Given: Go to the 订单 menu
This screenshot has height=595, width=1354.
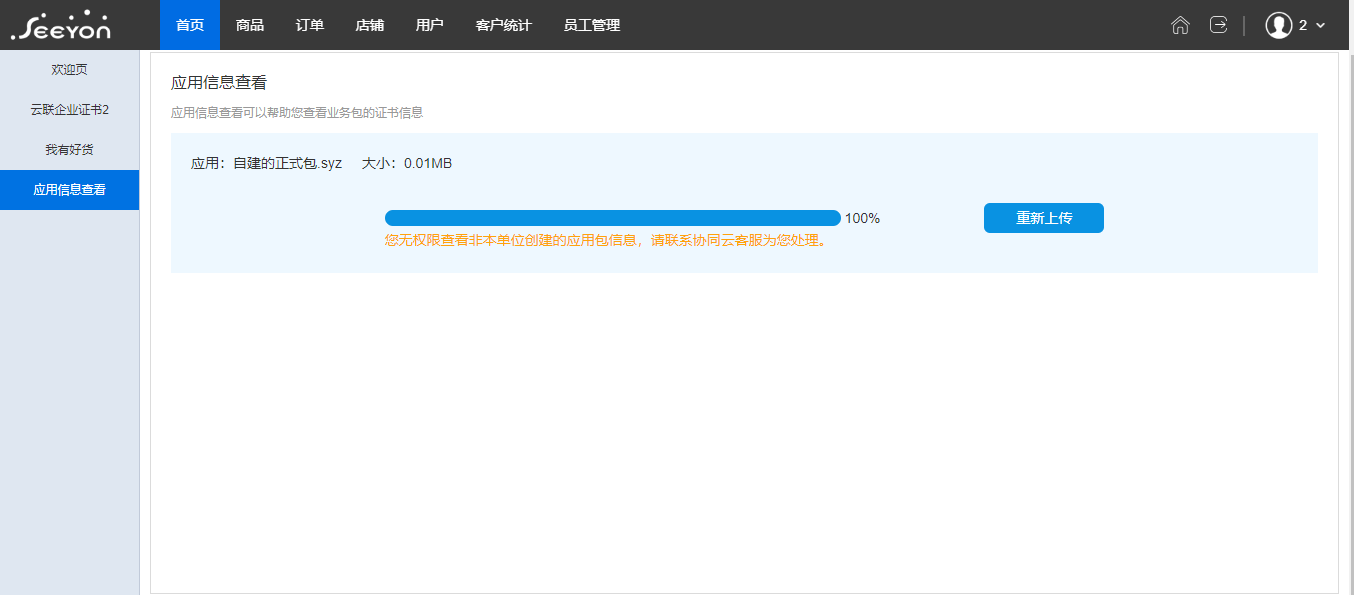Looking at the screenshot, I should (310, 25).
